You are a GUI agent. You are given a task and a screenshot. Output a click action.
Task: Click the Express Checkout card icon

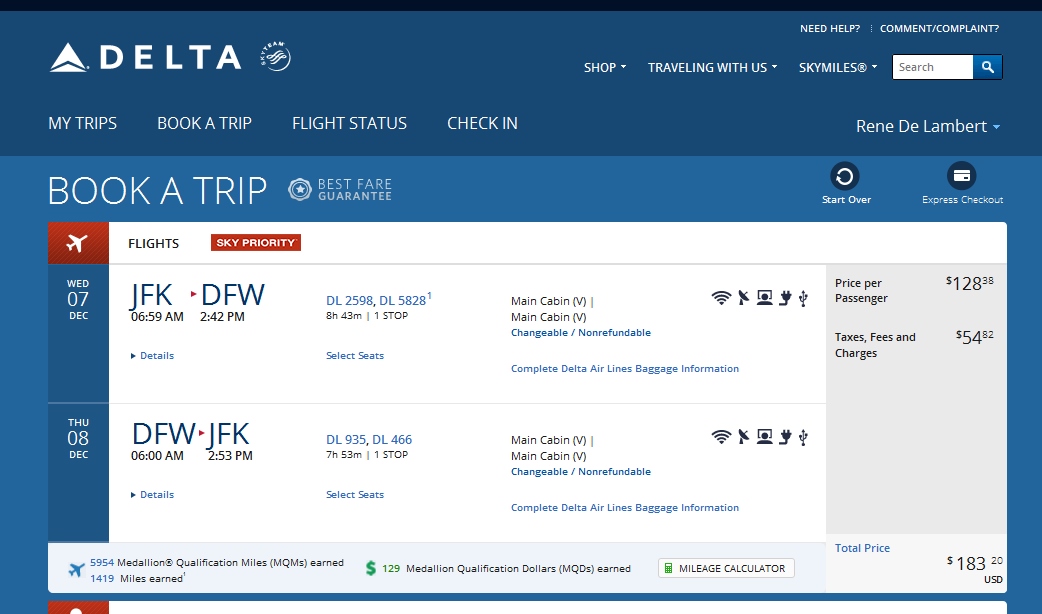click(962, 176)
